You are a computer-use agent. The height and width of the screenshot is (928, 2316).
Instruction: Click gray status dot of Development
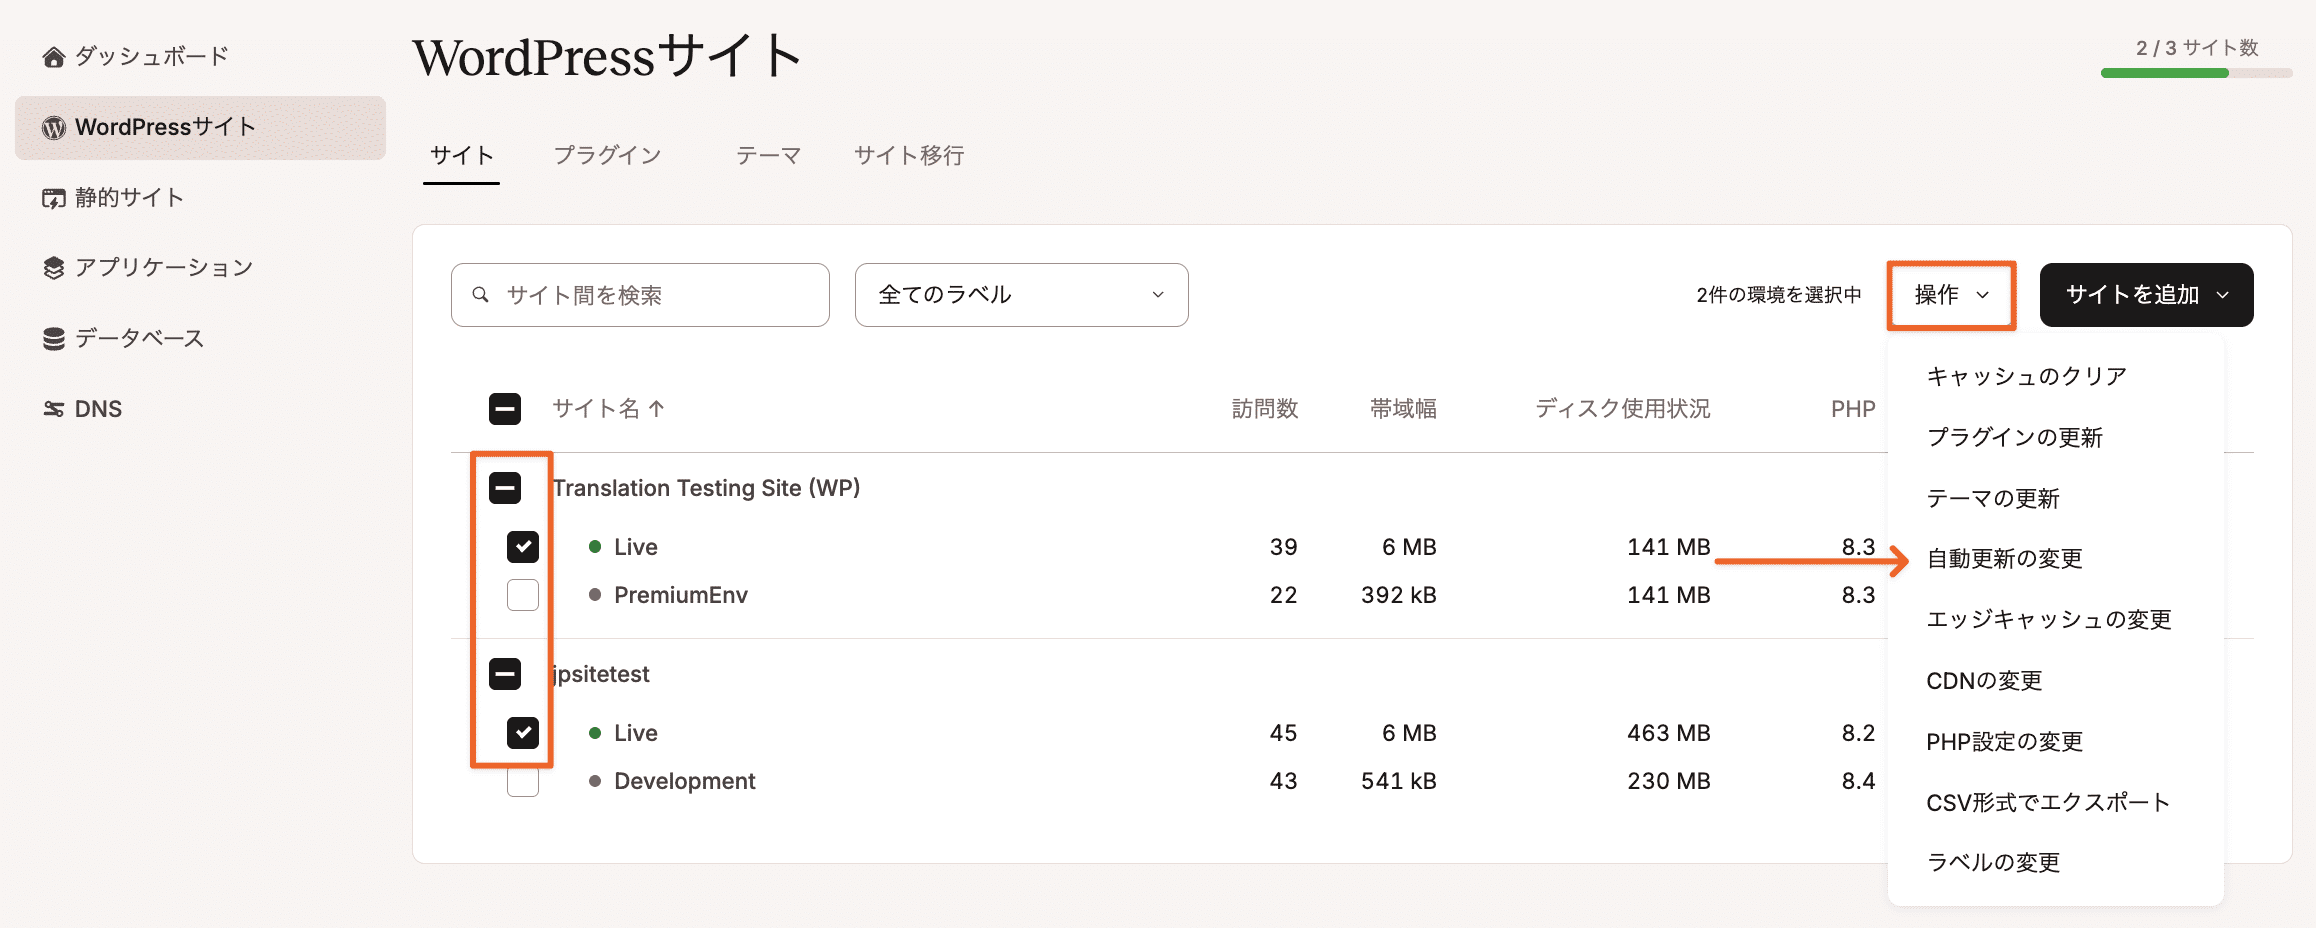595,781
